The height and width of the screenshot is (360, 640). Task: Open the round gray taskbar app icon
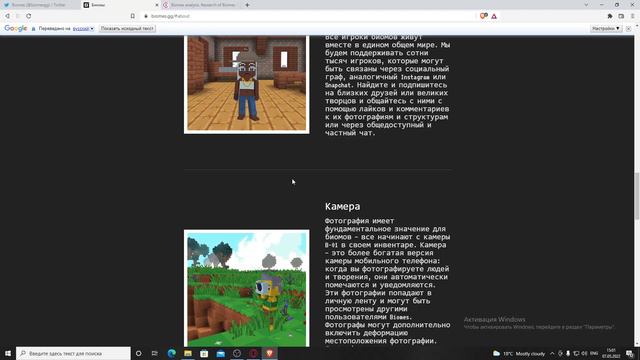pos(237,353)
